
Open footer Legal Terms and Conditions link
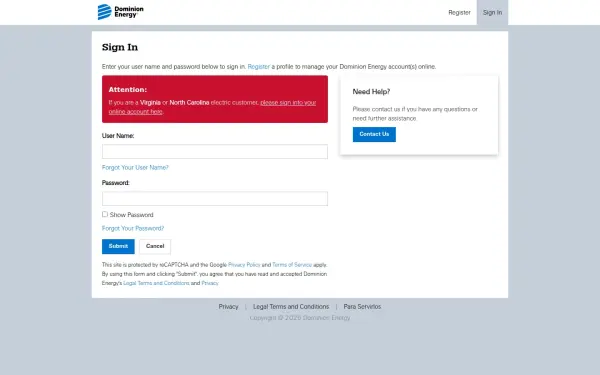click(291, 307)
